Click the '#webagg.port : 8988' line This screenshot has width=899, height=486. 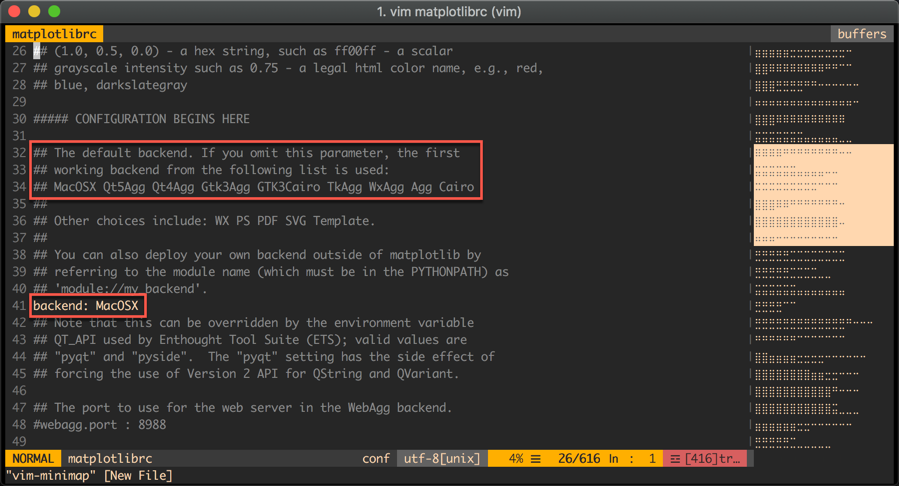pos(100,425)
